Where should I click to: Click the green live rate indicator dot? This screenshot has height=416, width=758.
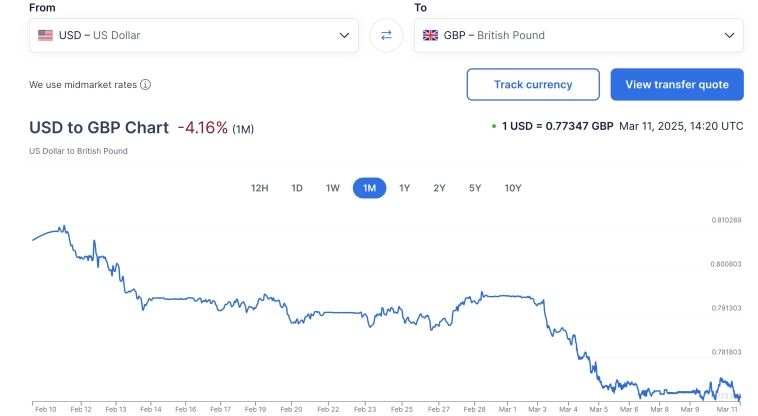493,127
